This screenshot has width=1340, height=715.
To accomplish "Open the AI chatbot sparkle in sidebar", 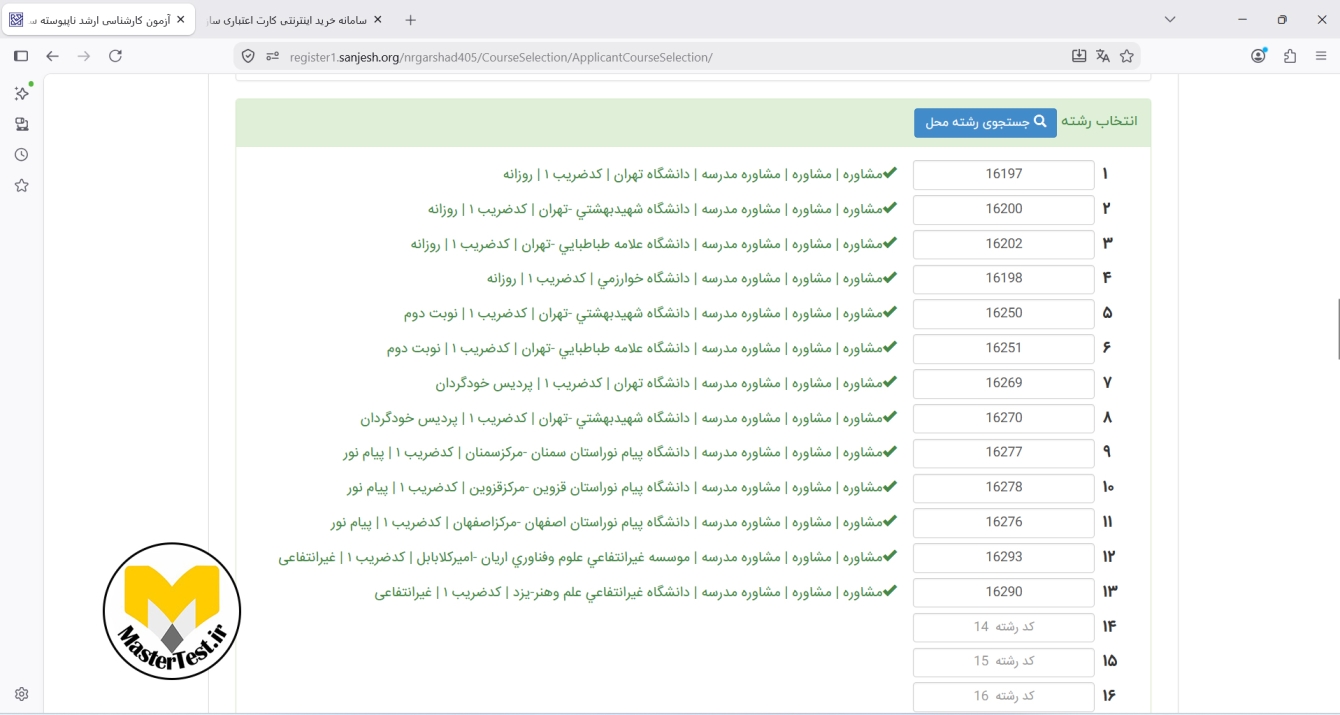I will coord(21,93).
